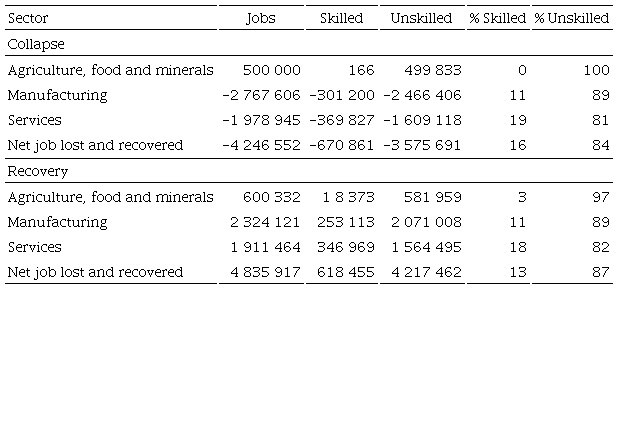
Task: Select the 618 455 skilled total
Action: coord(346,272)
